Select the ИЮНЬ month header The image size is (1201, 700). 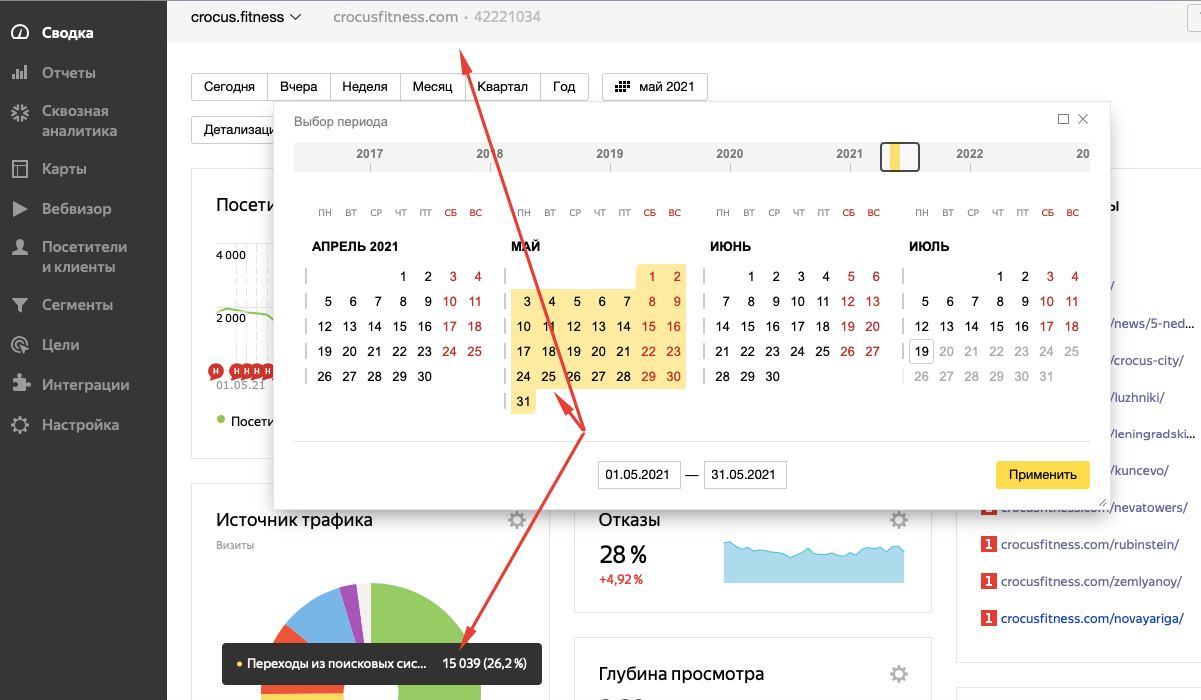pos(729,246)
